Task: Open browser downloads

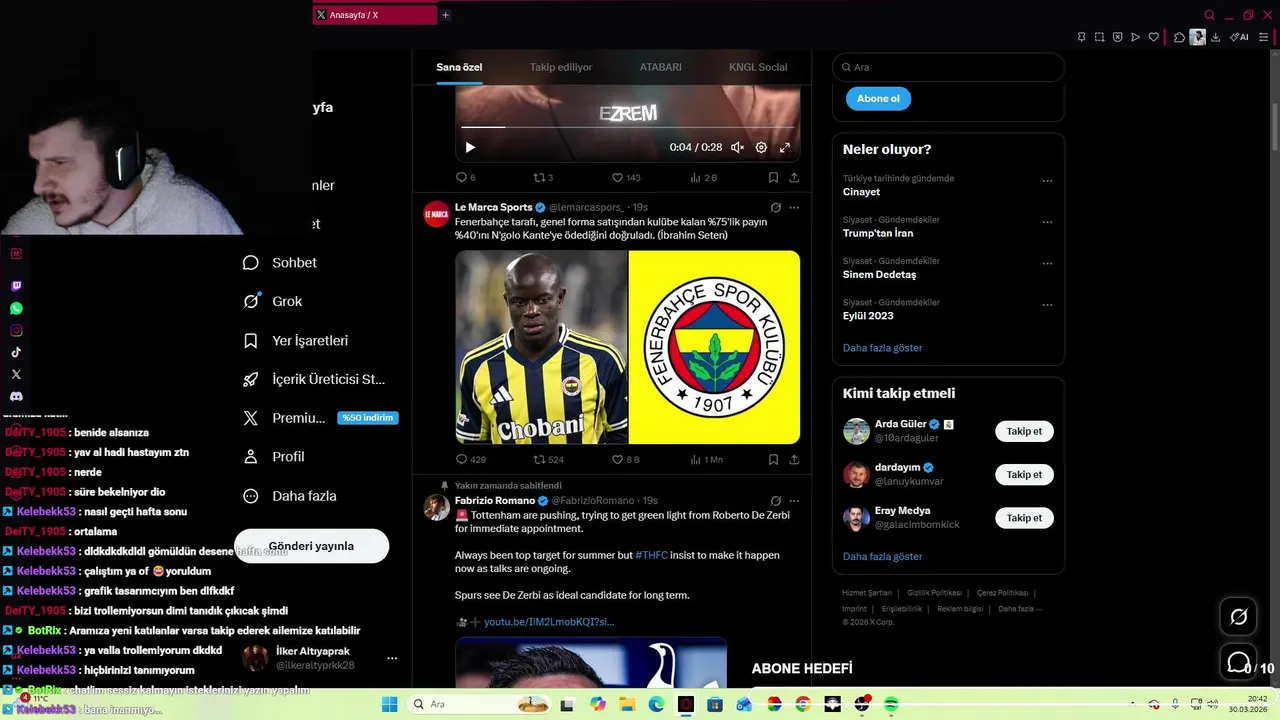Action: (1215, 37)
